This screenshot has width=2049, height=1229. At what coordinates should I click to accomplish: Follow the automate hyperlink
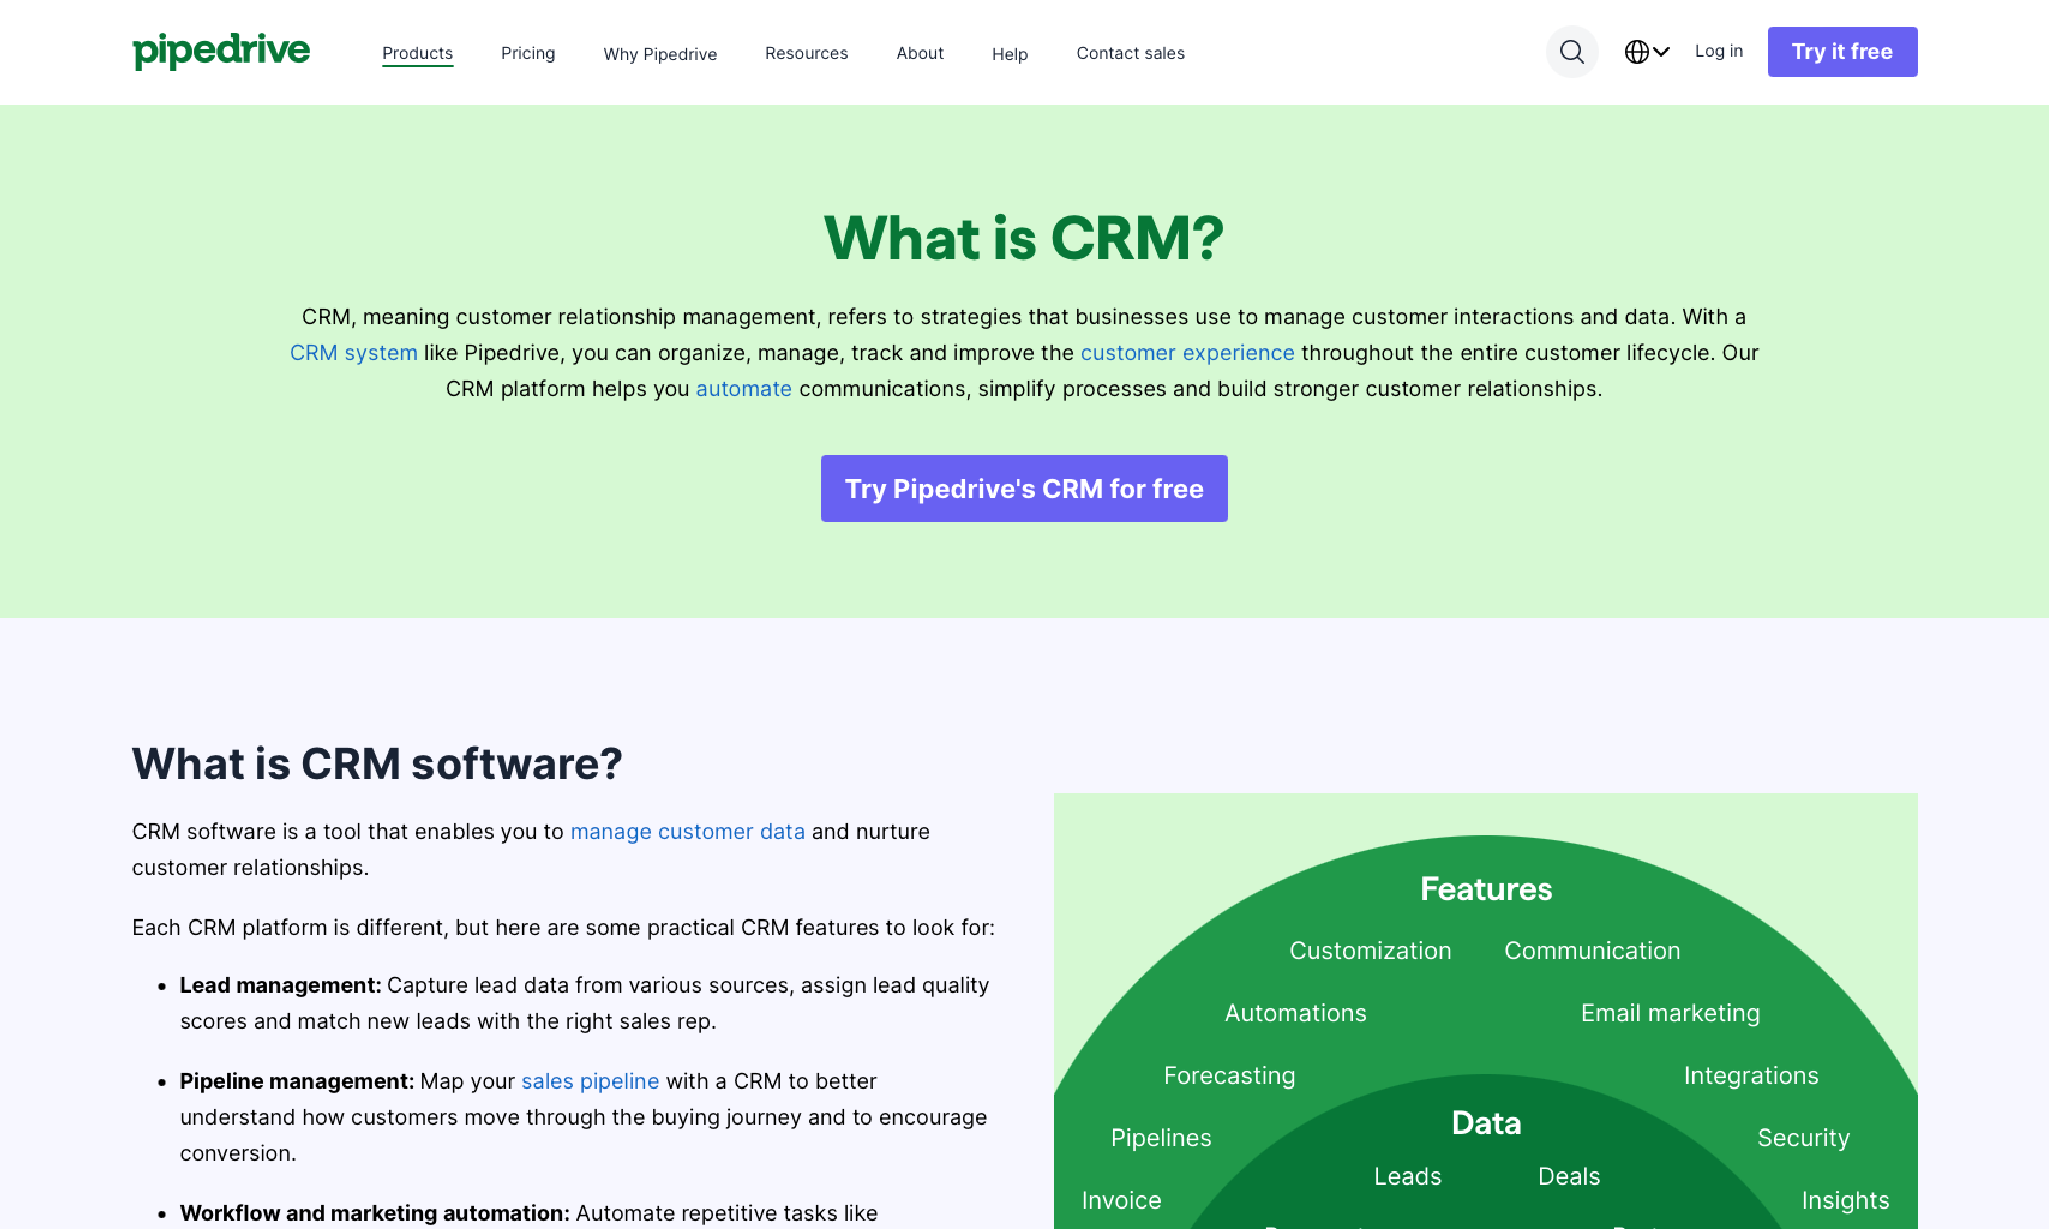pyautogui.click(x=743, y=388)
